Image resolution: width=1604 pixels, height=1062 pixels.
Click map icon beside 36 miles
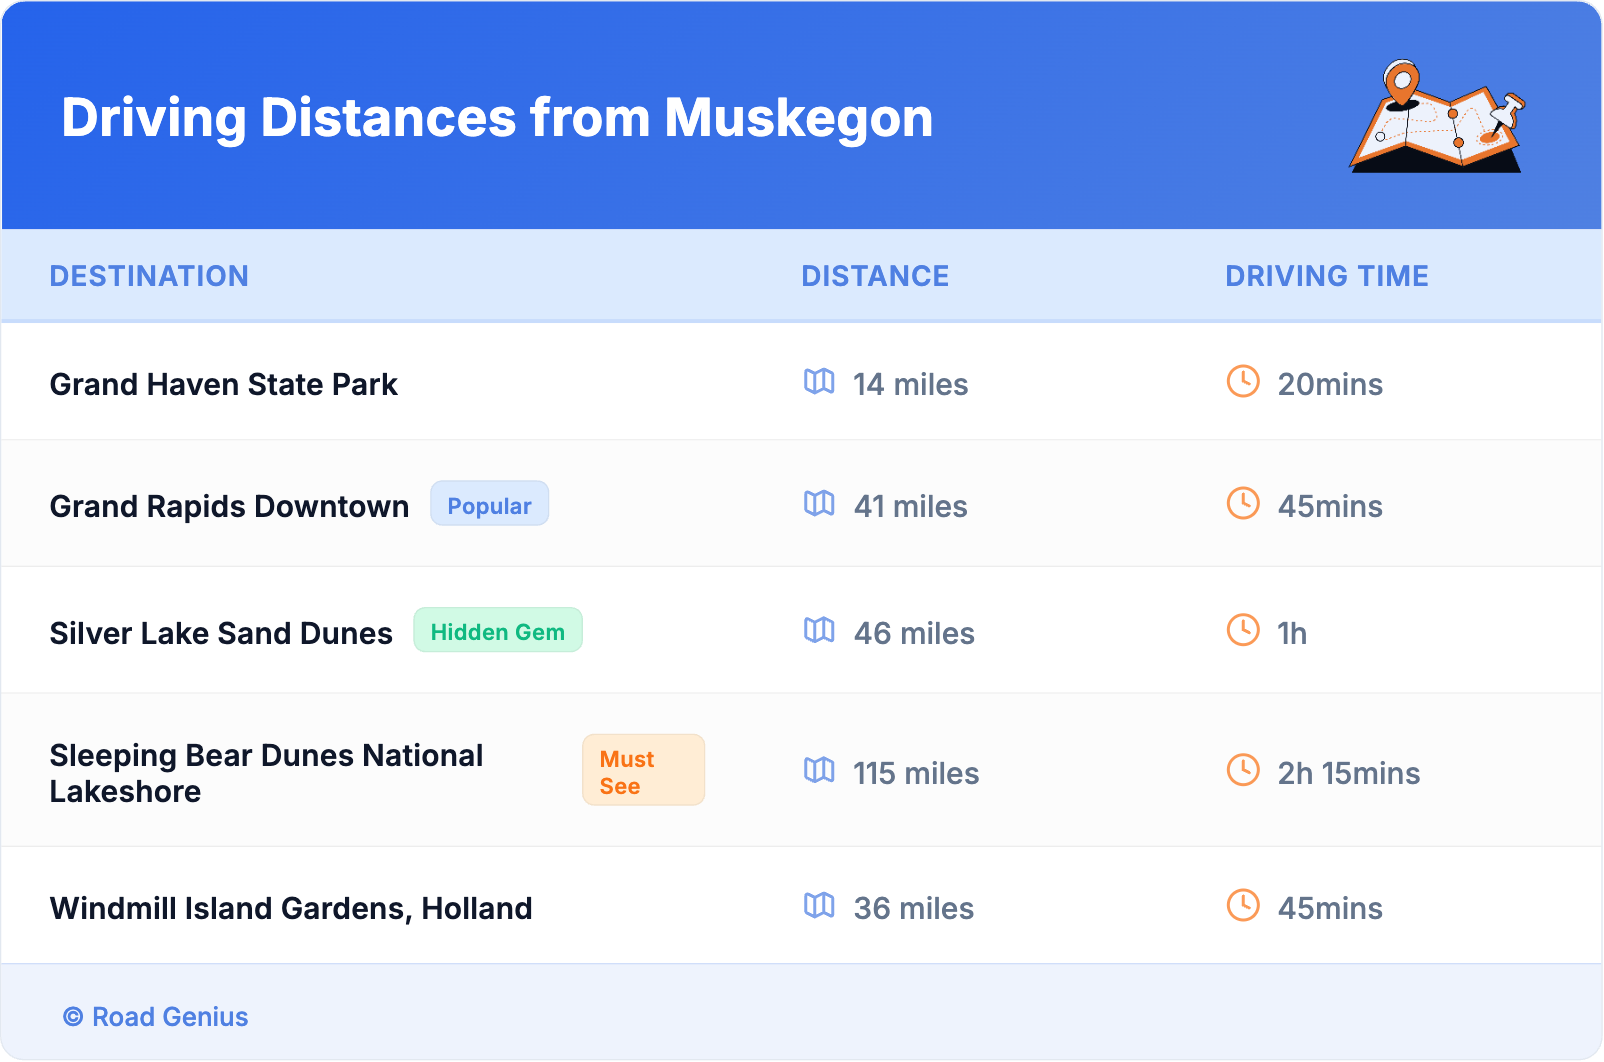pyautogui.click(x=819, y=906)
